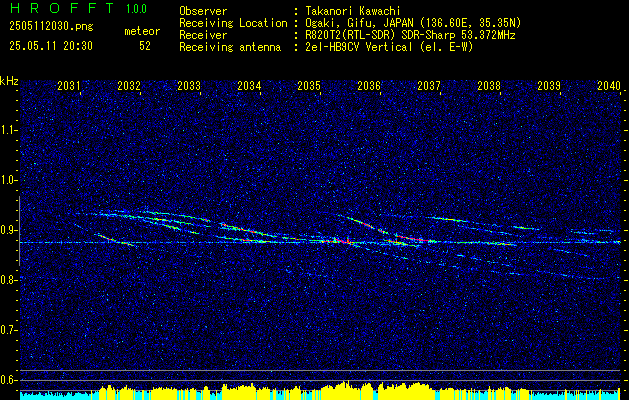629x400 pixels.
Task: Click the 1.1 kHz frequency label
Action: [x=8, y=130]
